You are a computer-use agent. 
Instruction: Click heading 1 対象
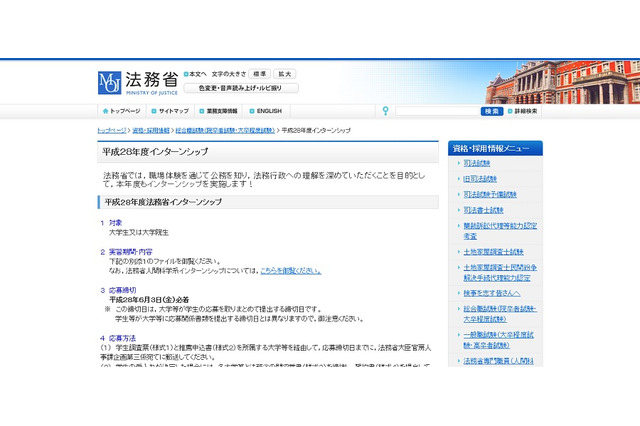coord(111,223)
